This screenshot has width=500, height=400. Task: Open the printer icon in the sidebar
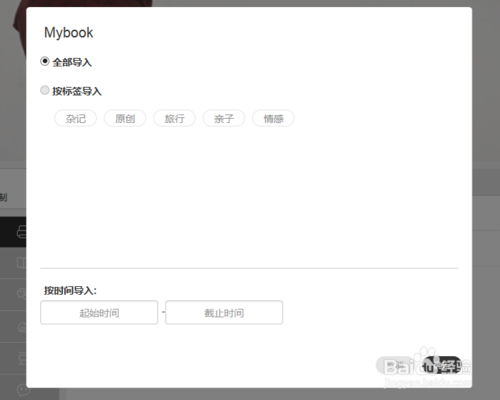[x=21, y=232]
